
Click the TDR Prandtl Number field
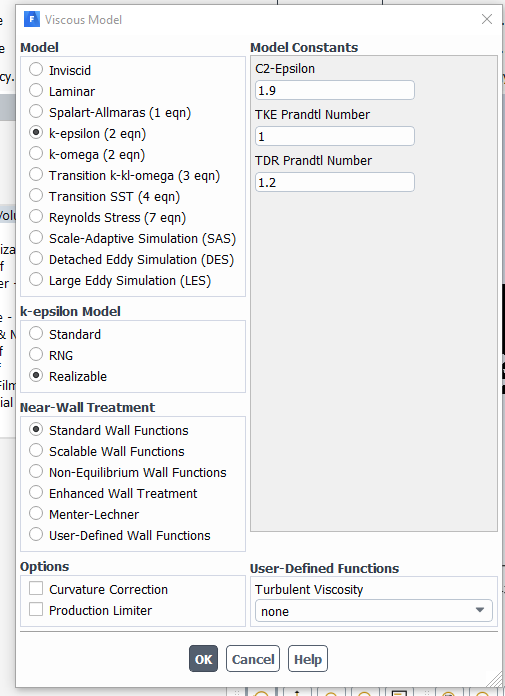(x=335, y=182)
